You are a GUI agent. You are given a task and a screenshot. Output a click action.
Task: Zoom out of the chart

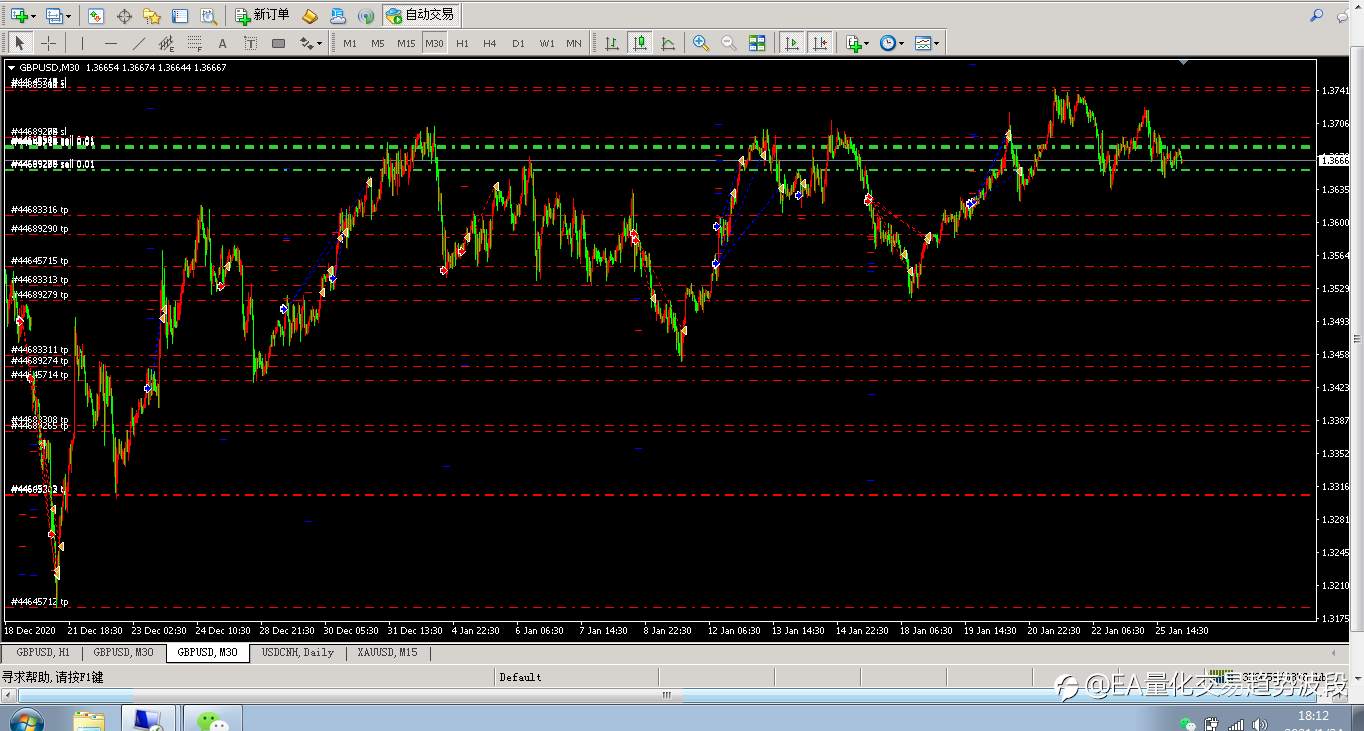click(x=729, y=43)
